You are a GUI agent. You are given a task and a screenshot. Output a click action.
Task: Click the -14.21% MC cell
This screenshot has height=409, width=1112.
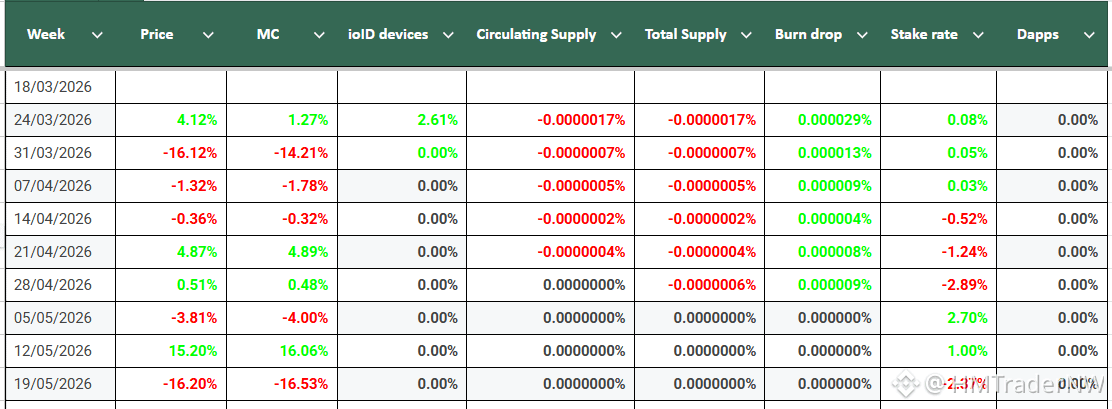[282, 153]
